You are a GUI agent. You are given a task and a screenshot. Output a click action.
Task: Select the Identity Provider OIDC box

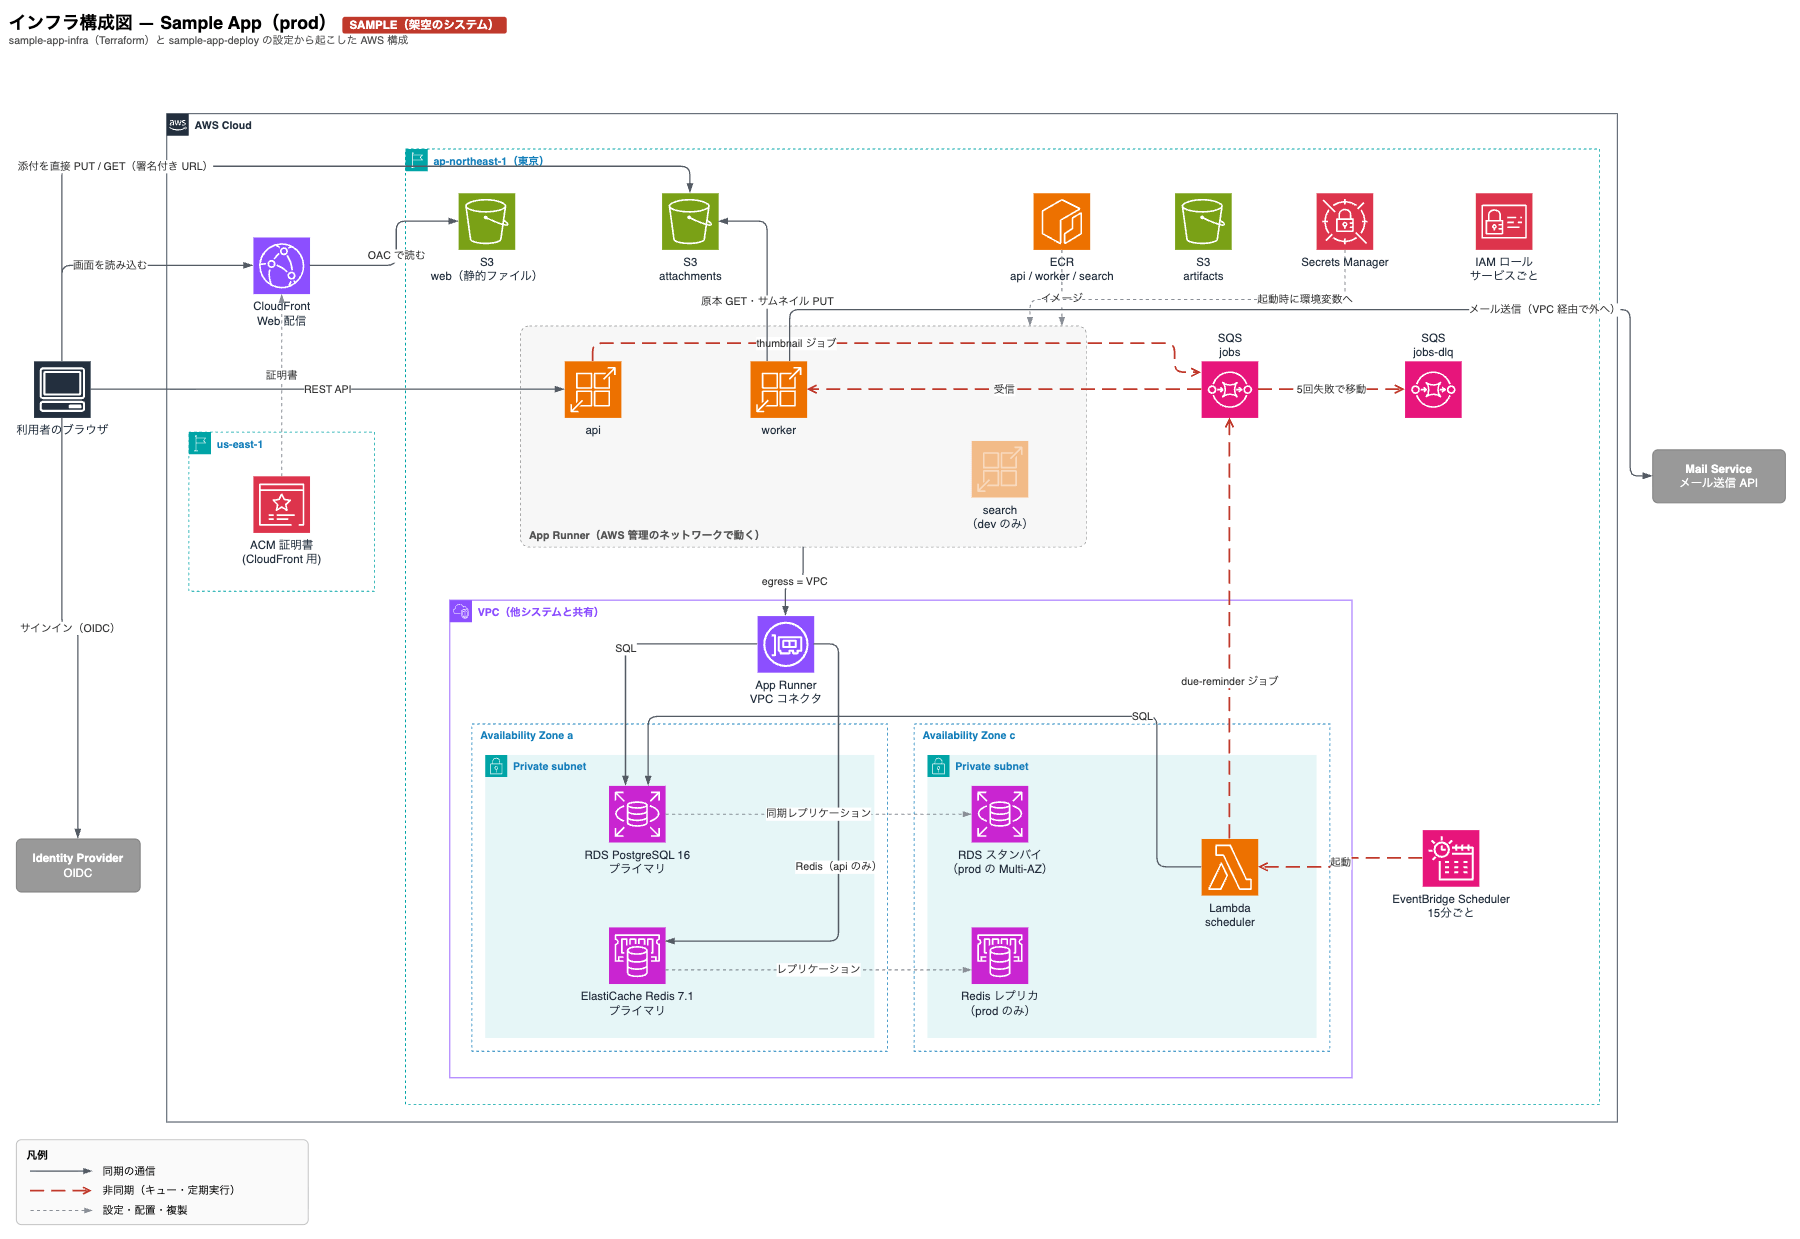point(78,866)
